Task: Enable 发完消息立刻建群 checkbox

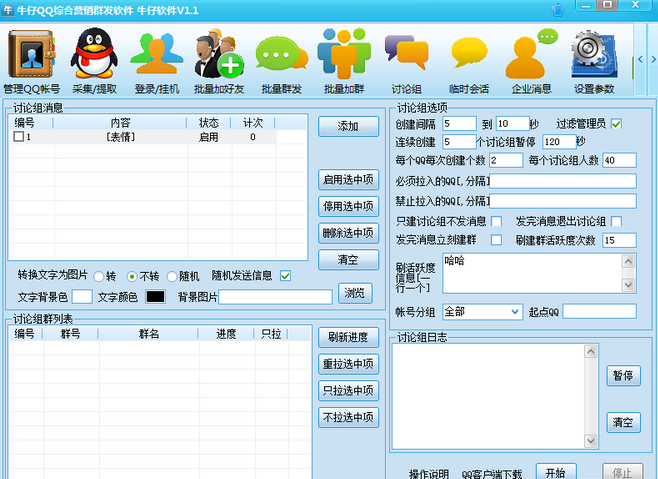Action: coord(496,240)
